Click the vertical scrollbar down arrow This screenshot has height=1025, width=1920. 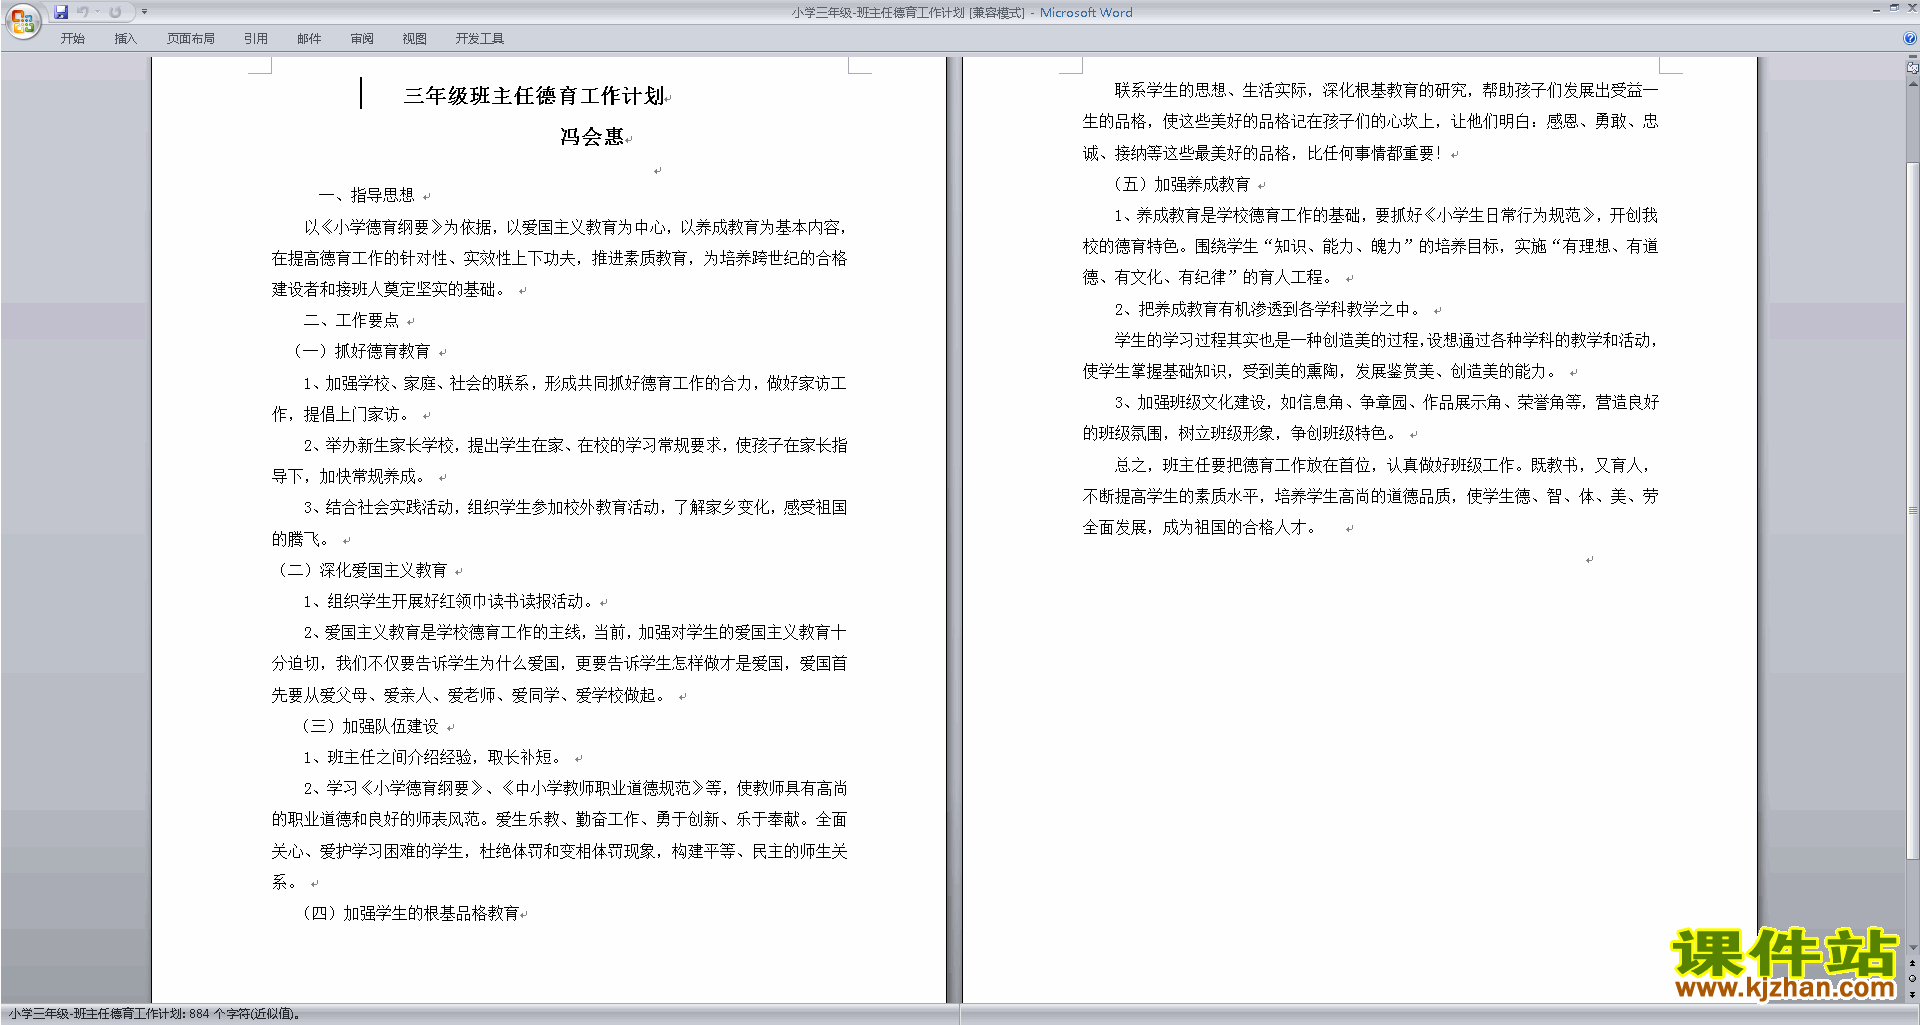pos(1913,948)
